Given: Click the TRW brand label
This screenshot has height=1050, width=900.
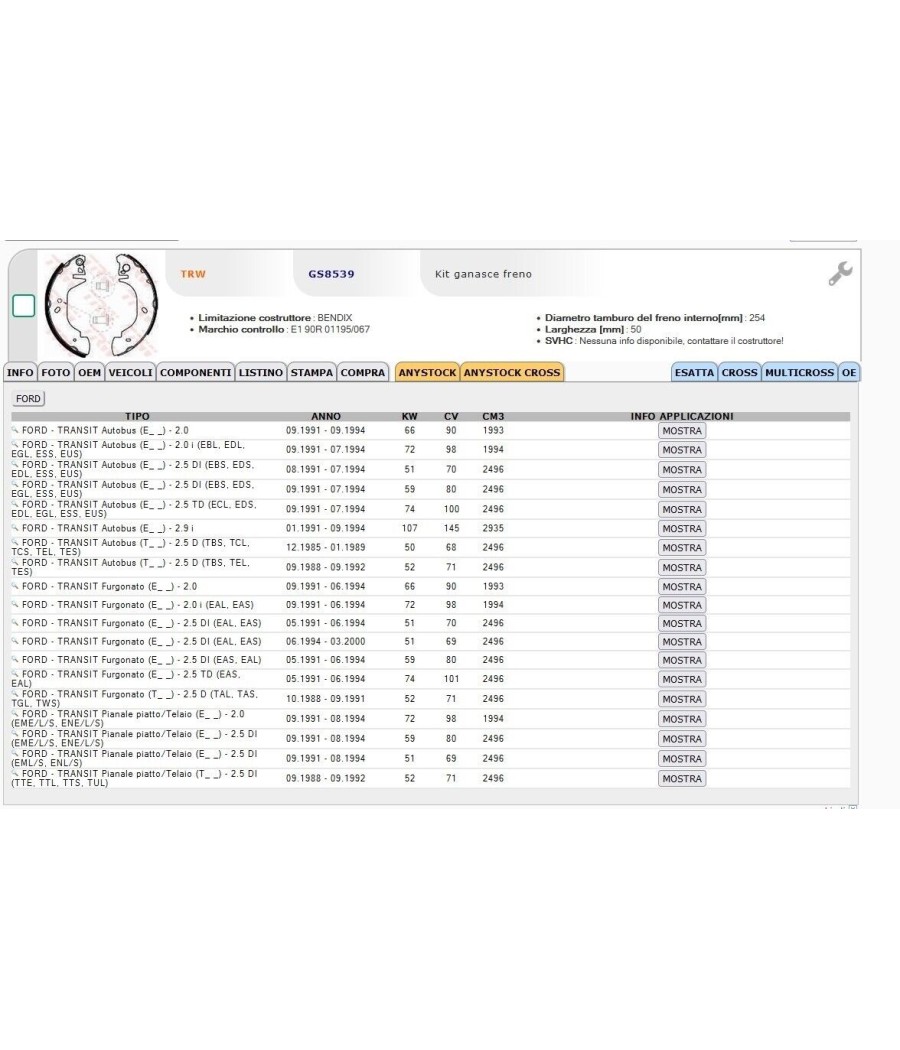Looking at the screenshot, I should coord(193,274).
